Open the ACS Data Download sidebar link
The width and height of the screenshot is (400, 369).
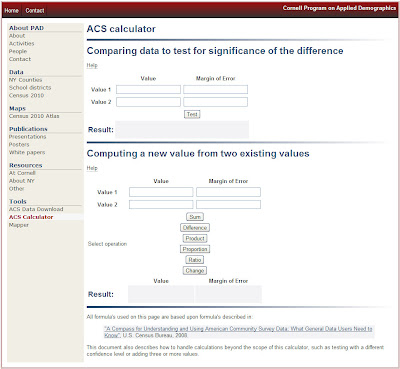36,209
